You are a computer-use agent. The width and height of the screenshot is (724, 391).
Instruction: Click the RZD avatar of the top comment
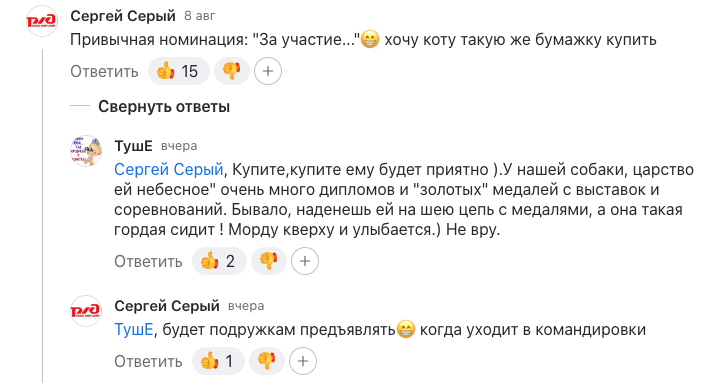[42, 21]
